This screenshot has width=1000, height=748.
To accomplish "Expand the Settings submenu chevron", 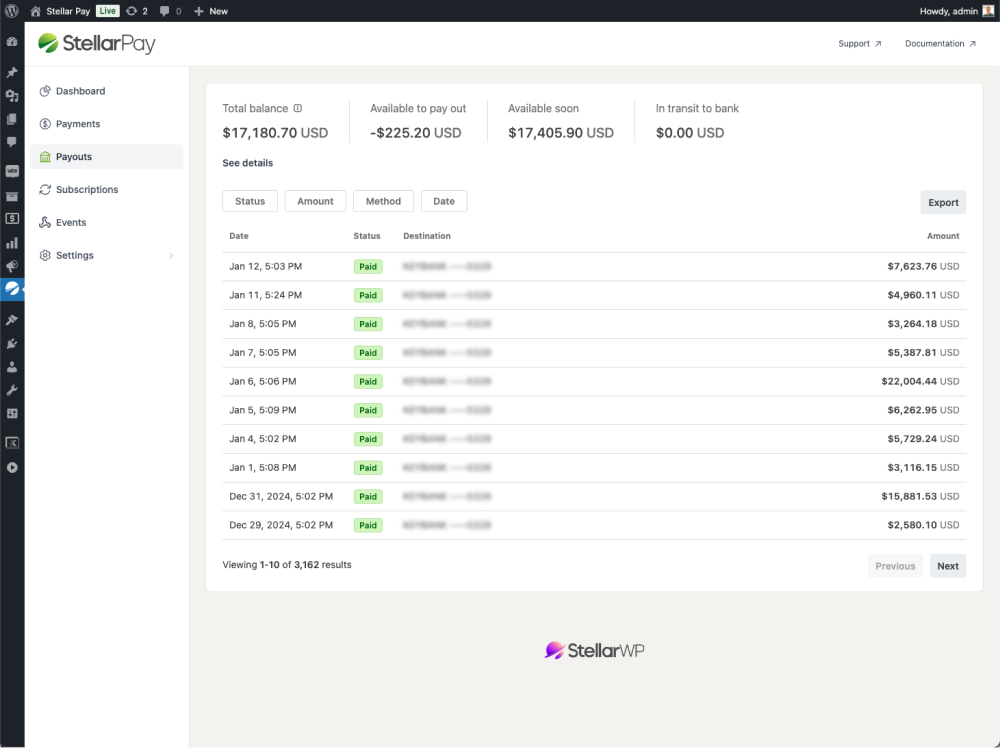I will pos(171,256).
